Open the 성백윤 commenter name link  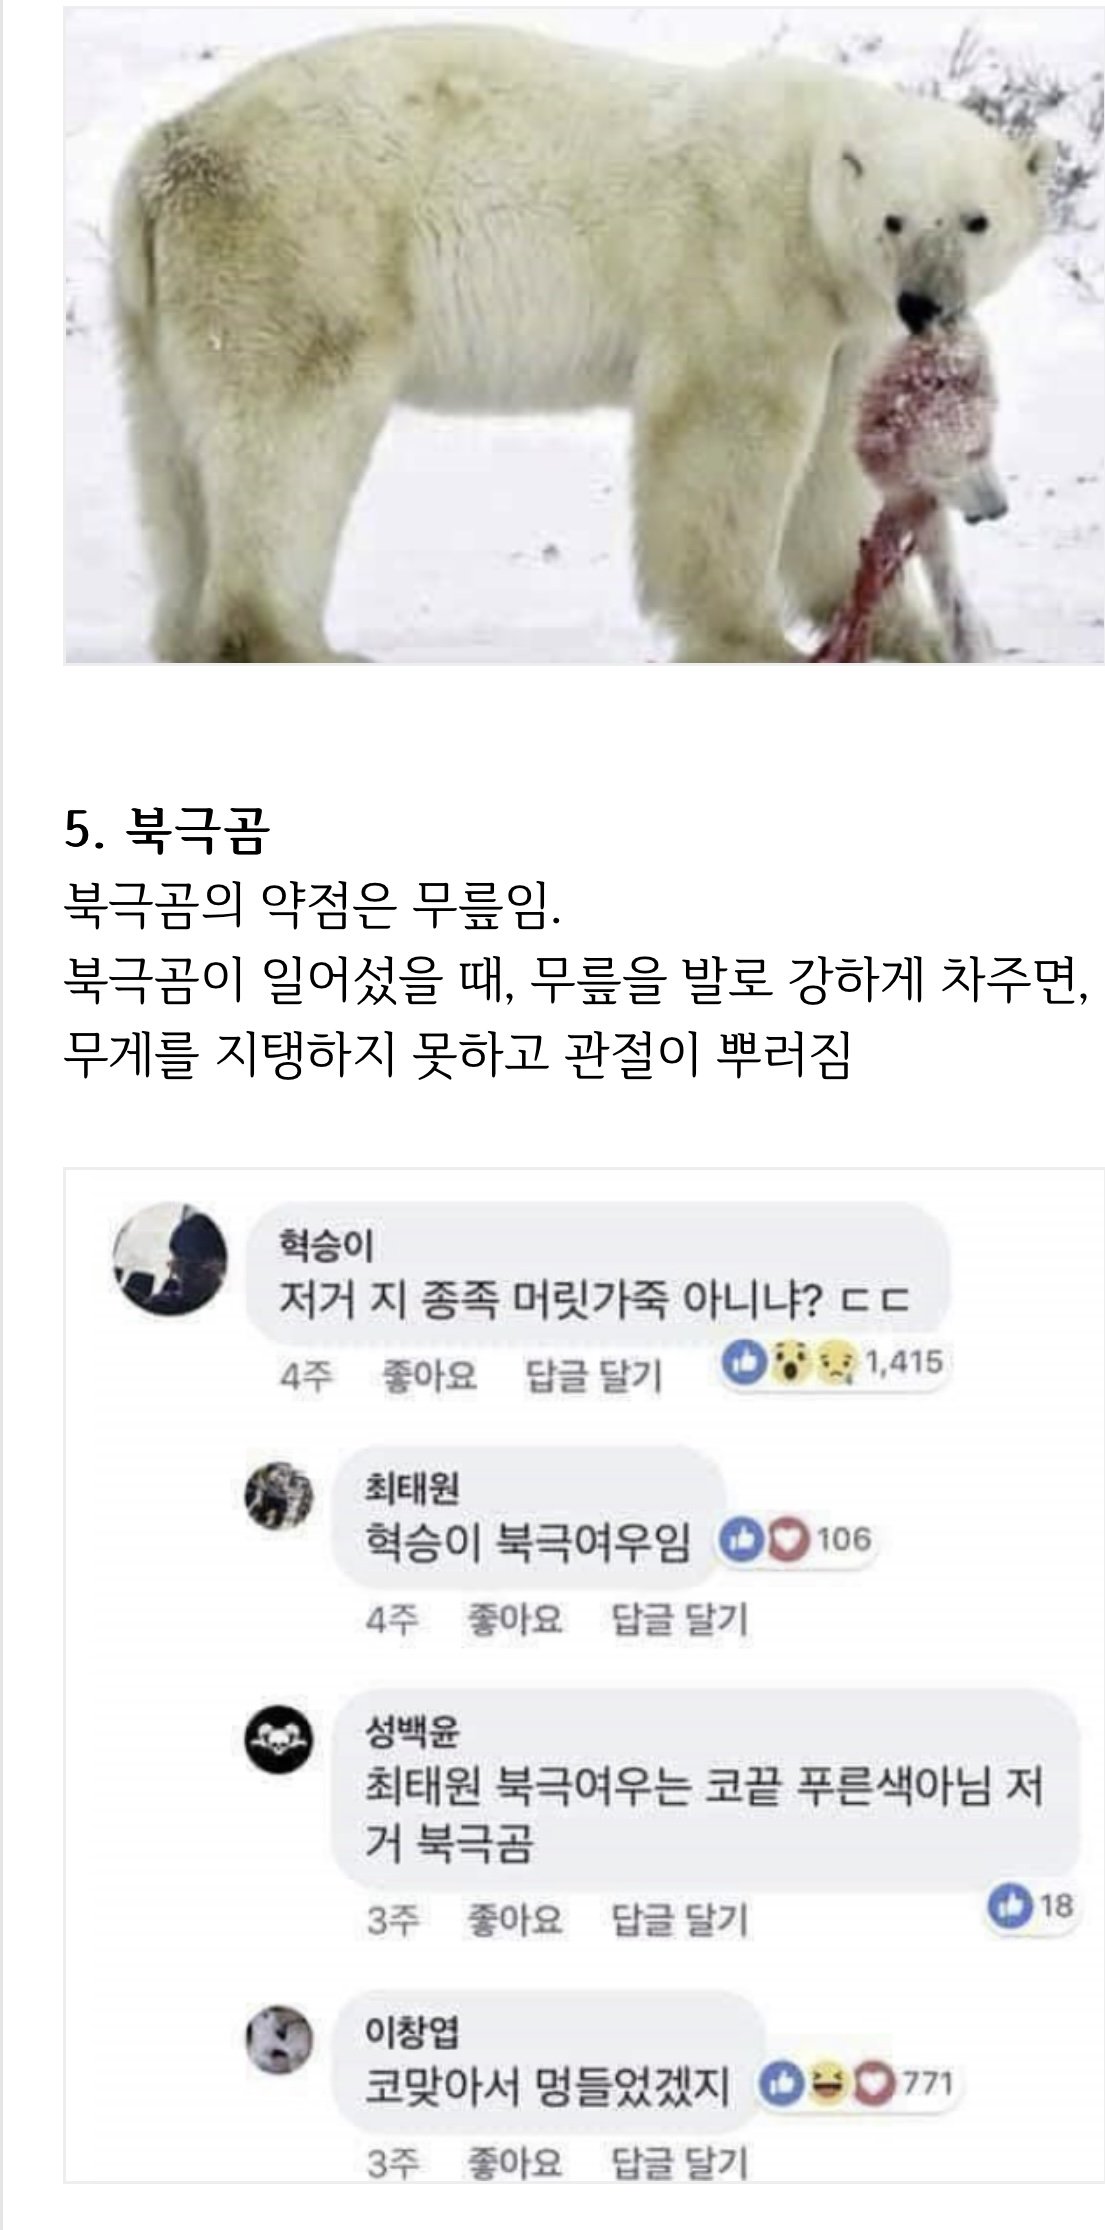pyautogui.click(x=412, y=1732)
